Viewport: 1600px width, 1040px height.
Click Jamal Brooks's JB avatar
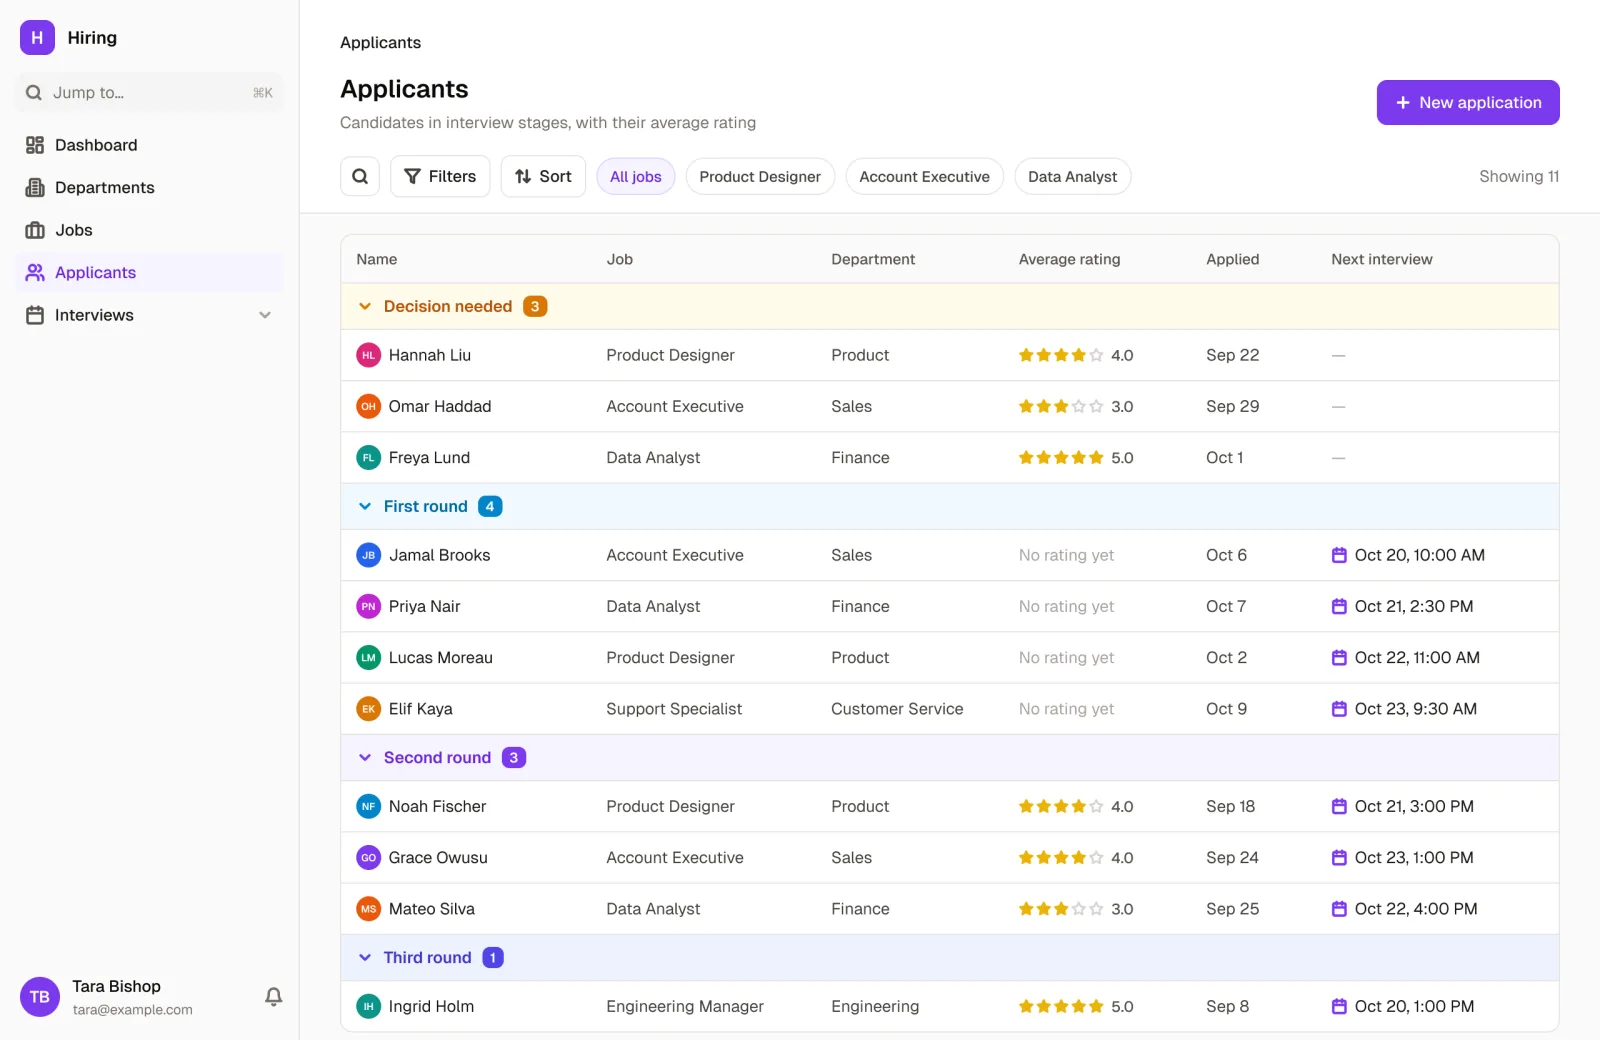click(x=369, y=555)
